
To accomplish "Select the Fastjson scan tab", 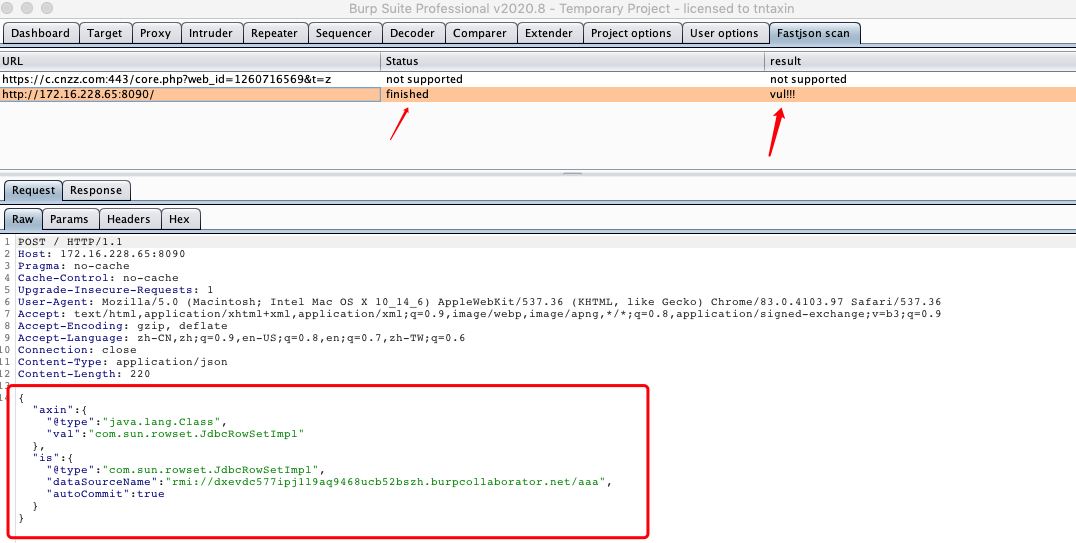I will click(x=813, y=33).
